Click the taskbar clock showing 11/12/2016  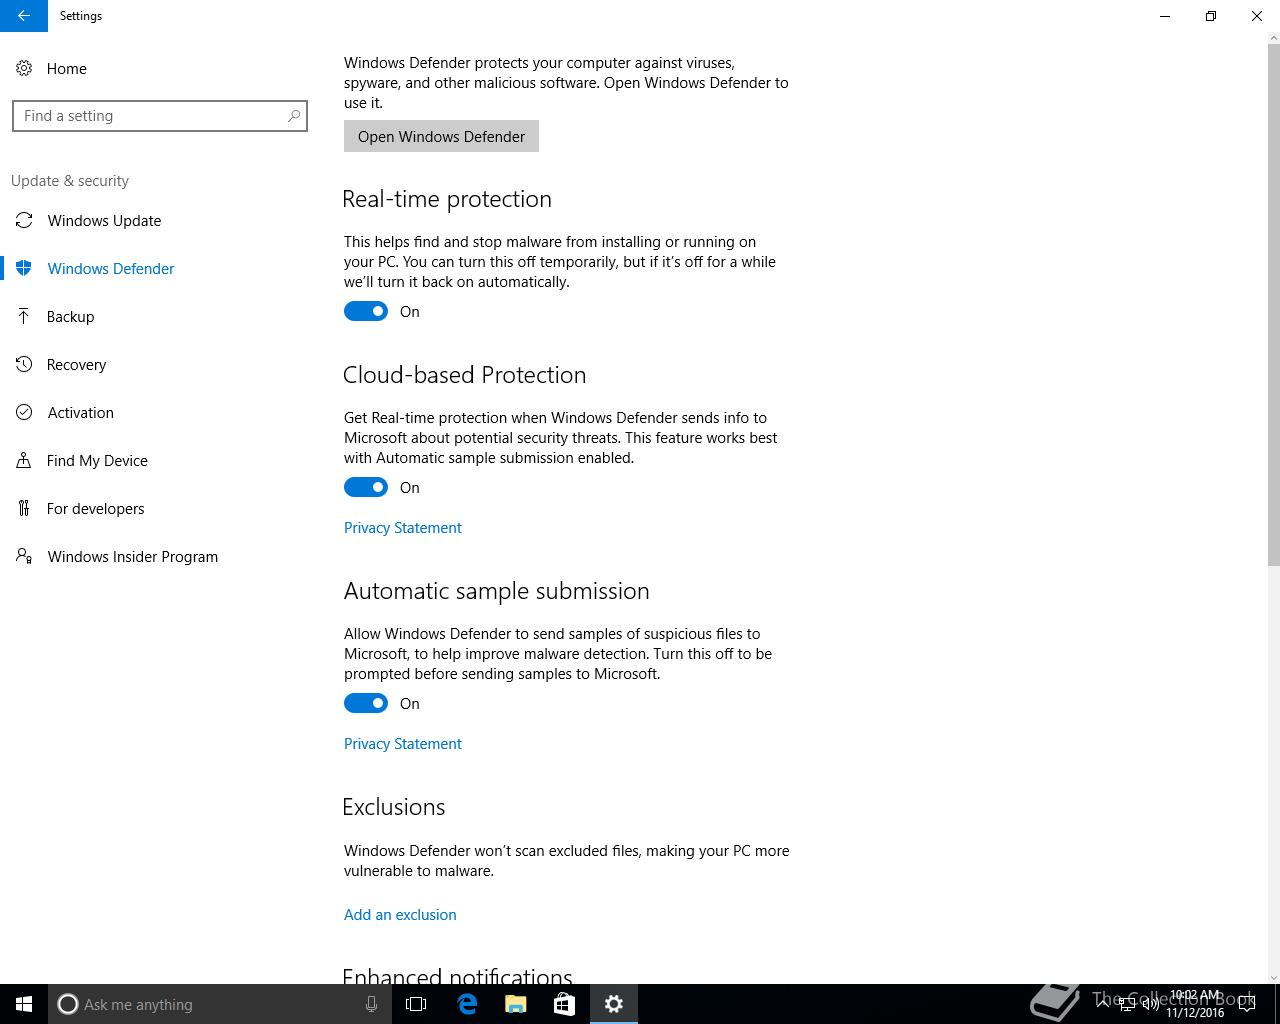pyautogui.click(x=1195, y=1004)
